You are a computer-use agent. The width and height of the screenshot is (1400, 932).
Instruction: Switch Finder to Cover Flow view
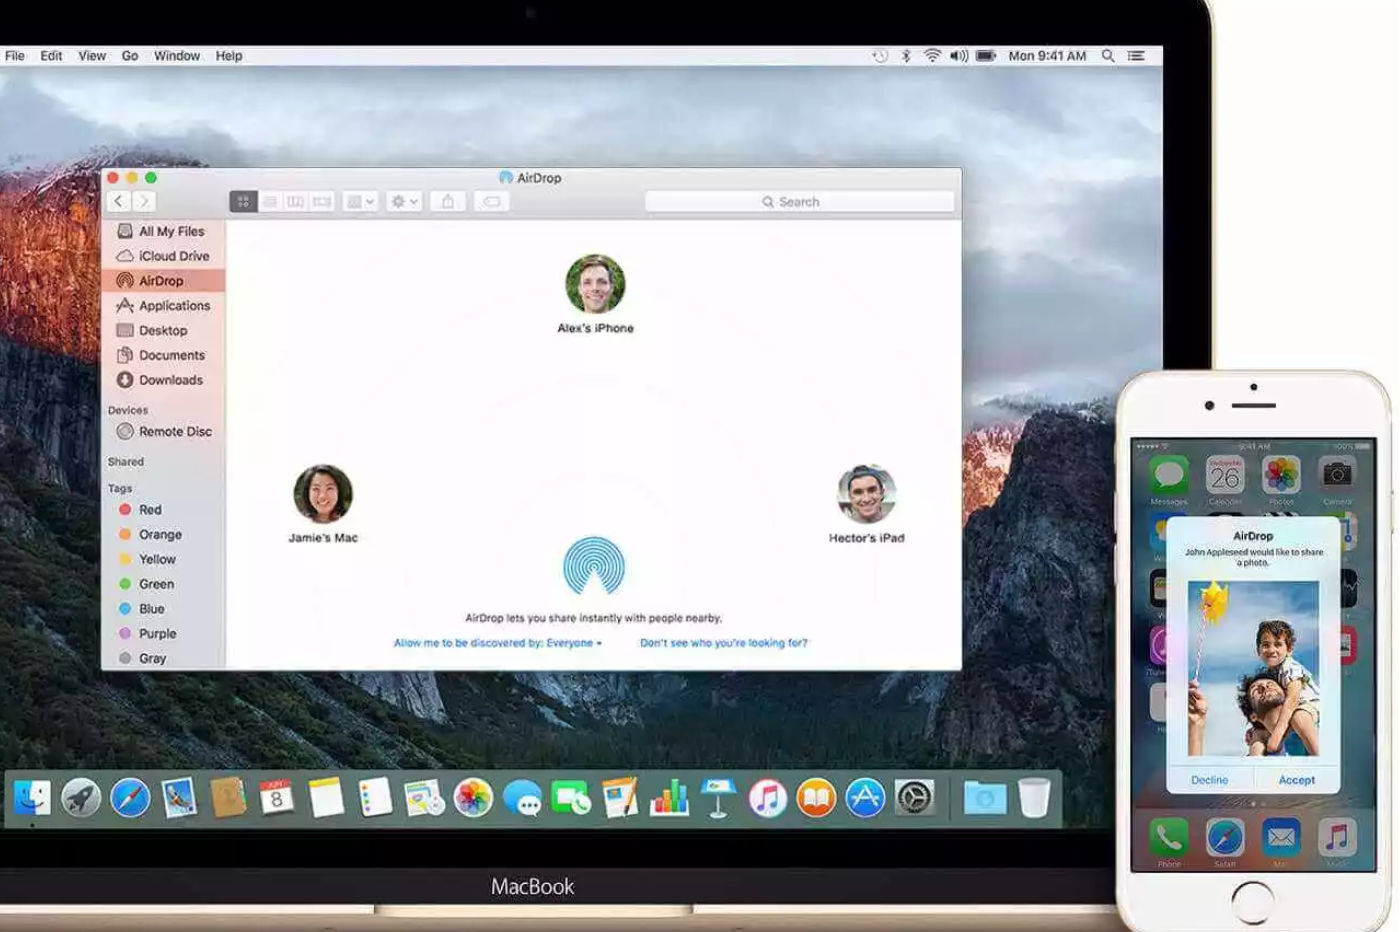click(x=322, y=202)
